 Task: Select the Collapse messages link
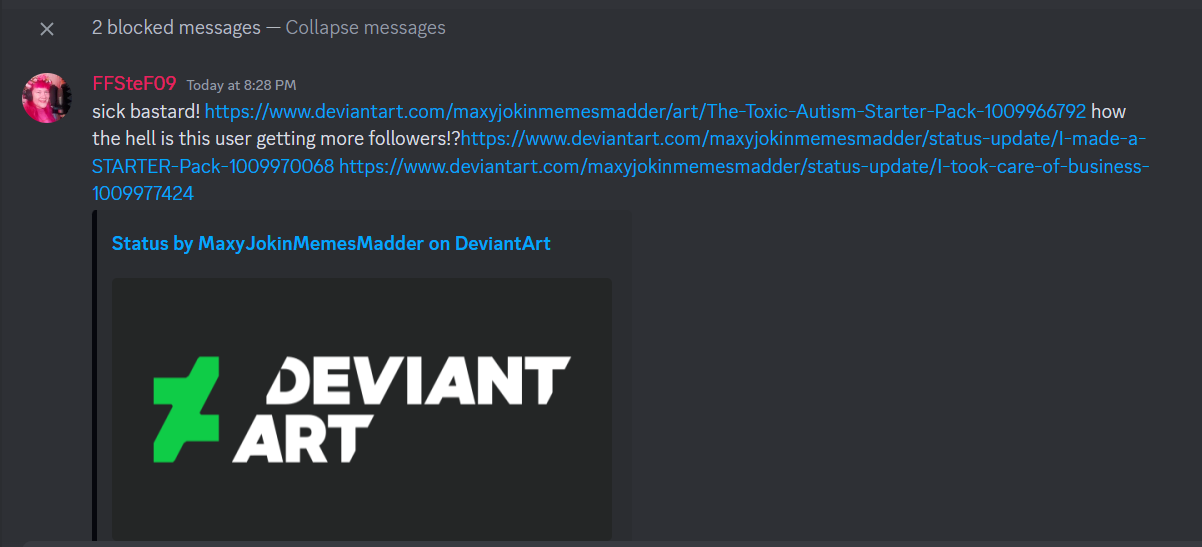tap(365, 28)
